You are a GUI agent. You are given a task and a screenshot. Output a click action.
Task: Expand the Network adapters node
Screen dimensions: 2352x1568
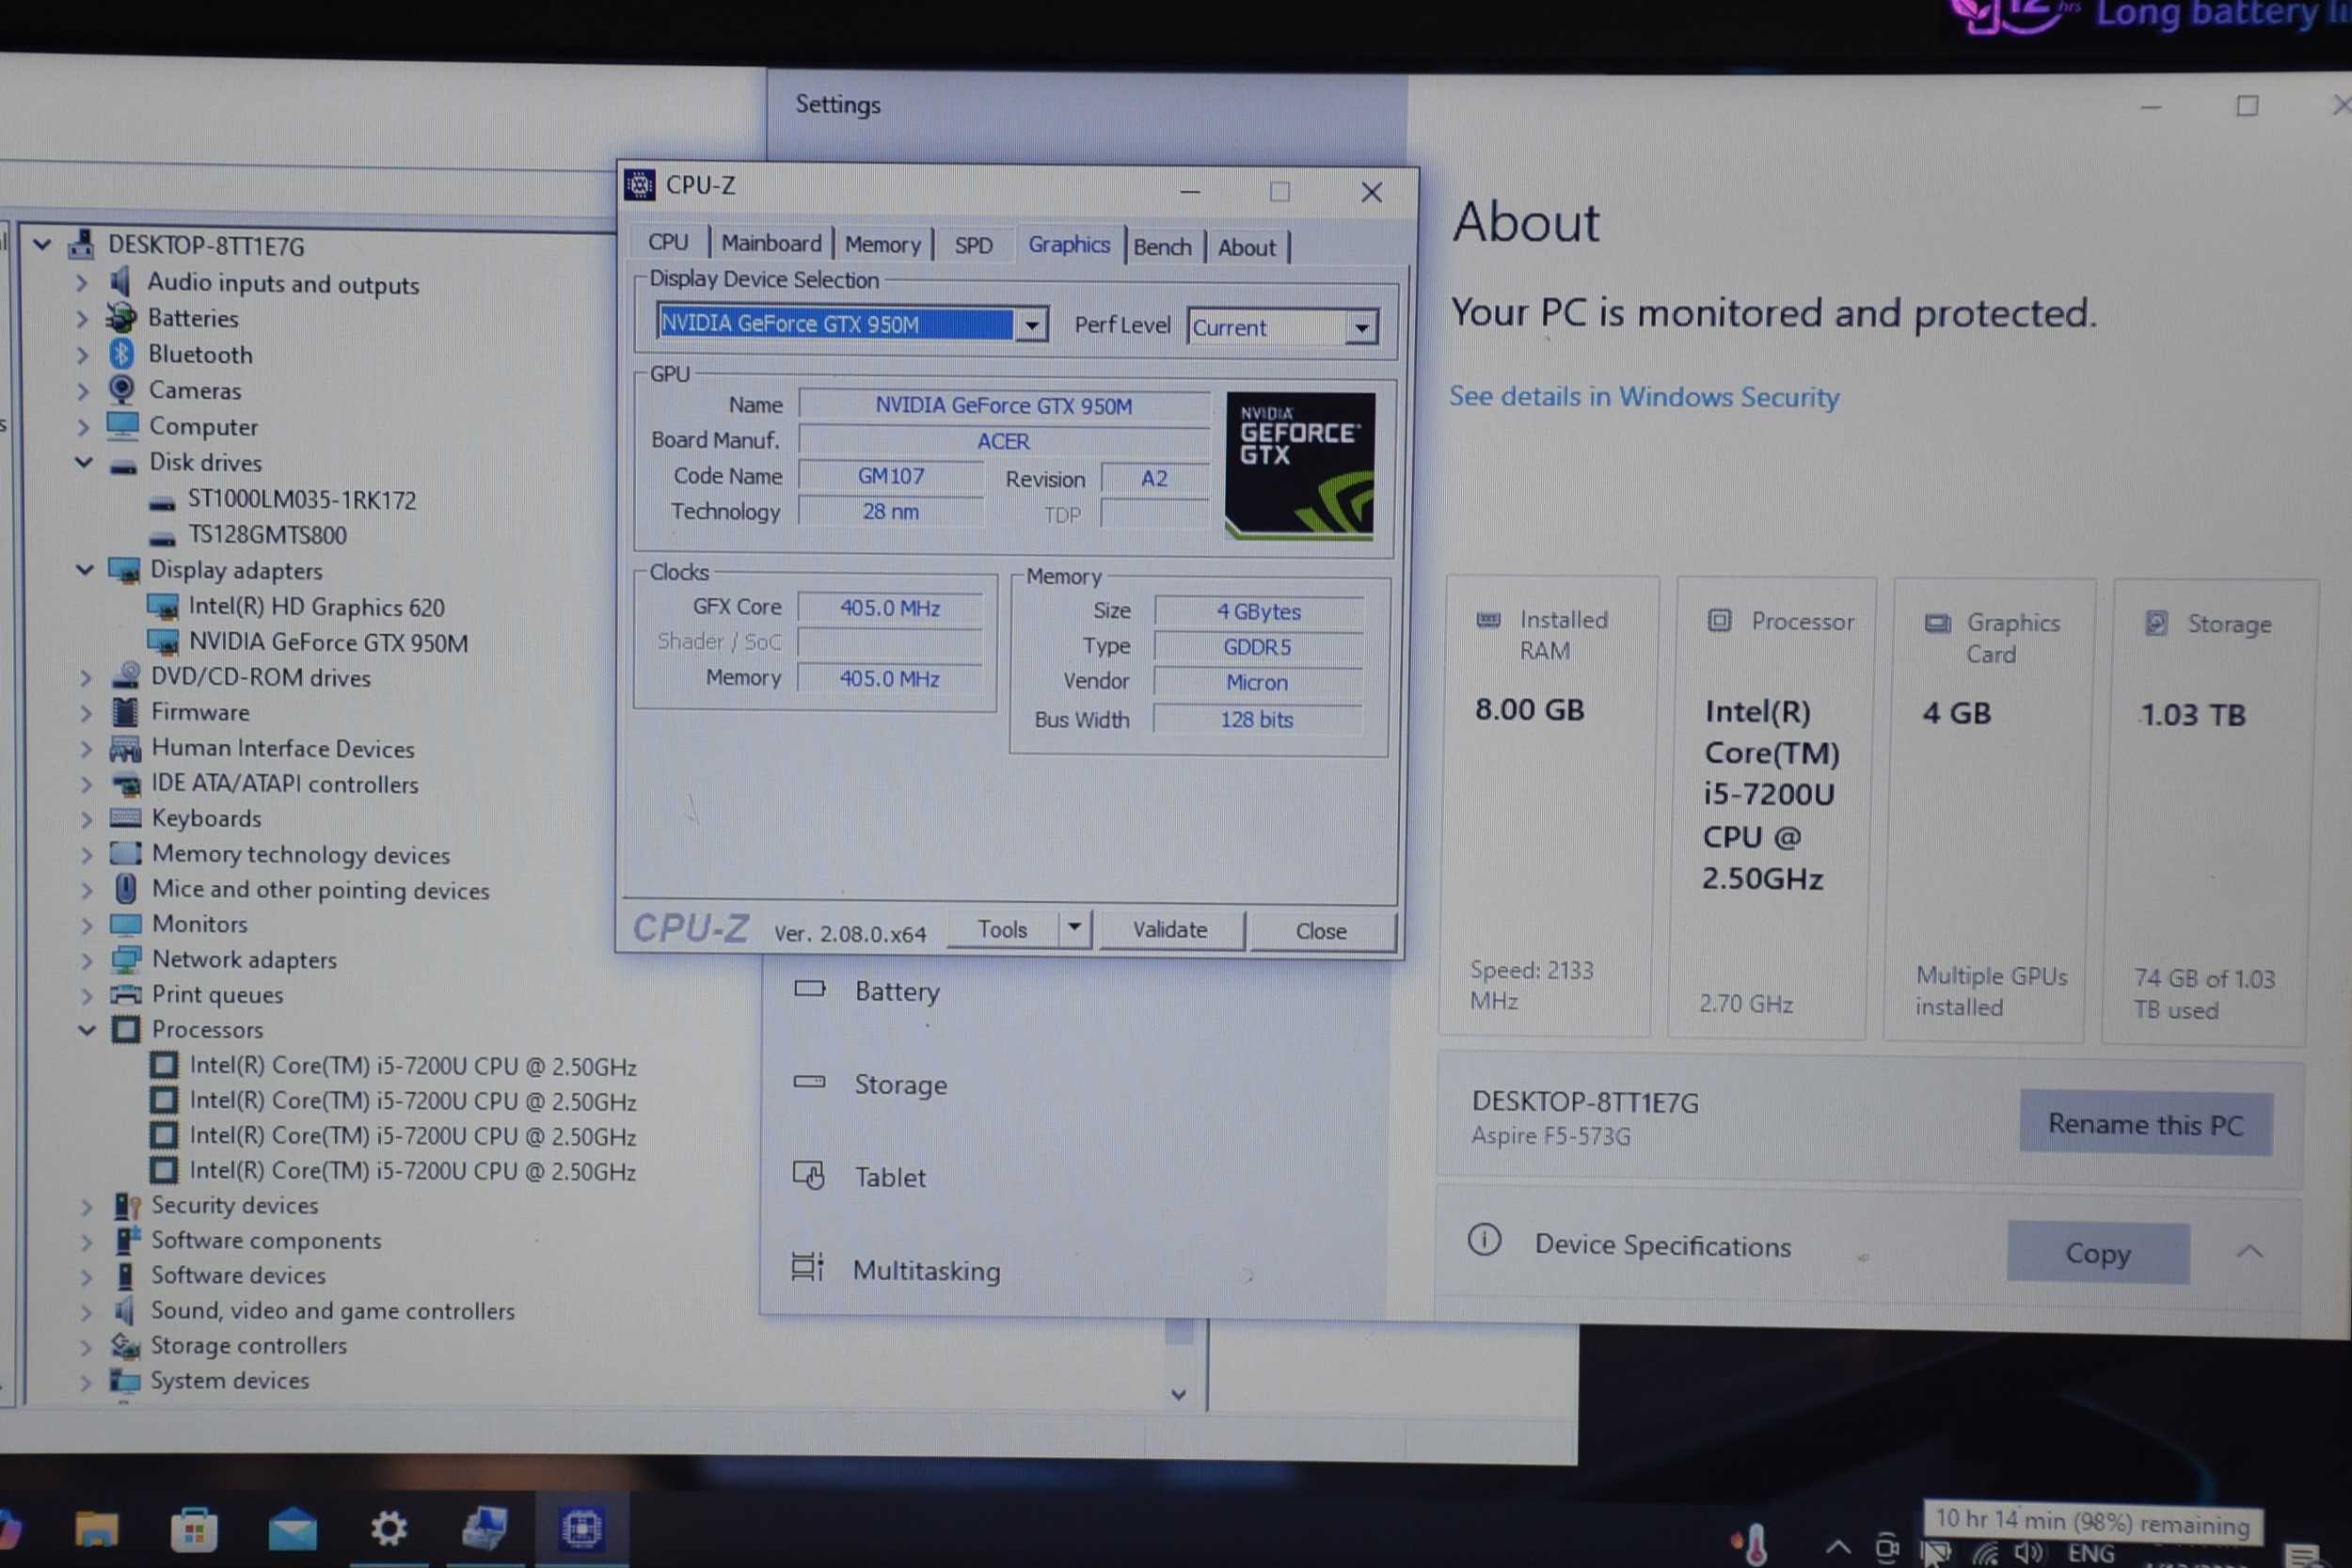coord(87,960)
